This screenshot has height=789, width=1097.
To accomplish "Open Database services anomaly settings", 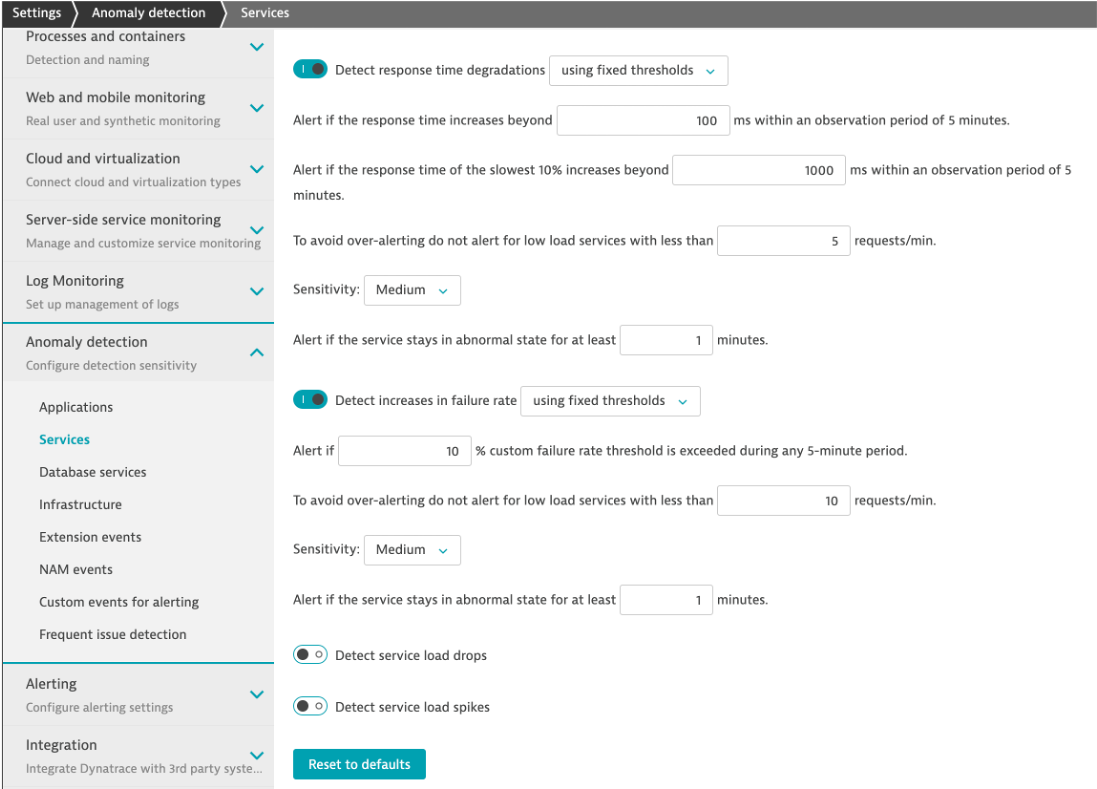I will [93, 472].
